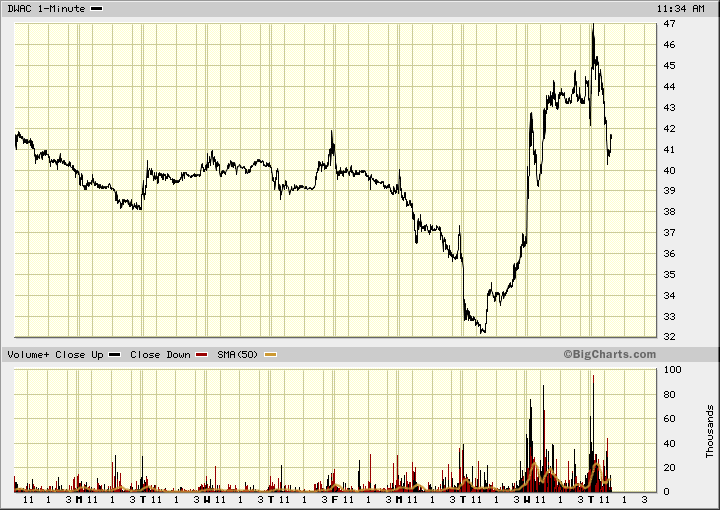Click the 43 label on the price axis
720x510 pixels.
pyautogui.click(x=669, y=107)
